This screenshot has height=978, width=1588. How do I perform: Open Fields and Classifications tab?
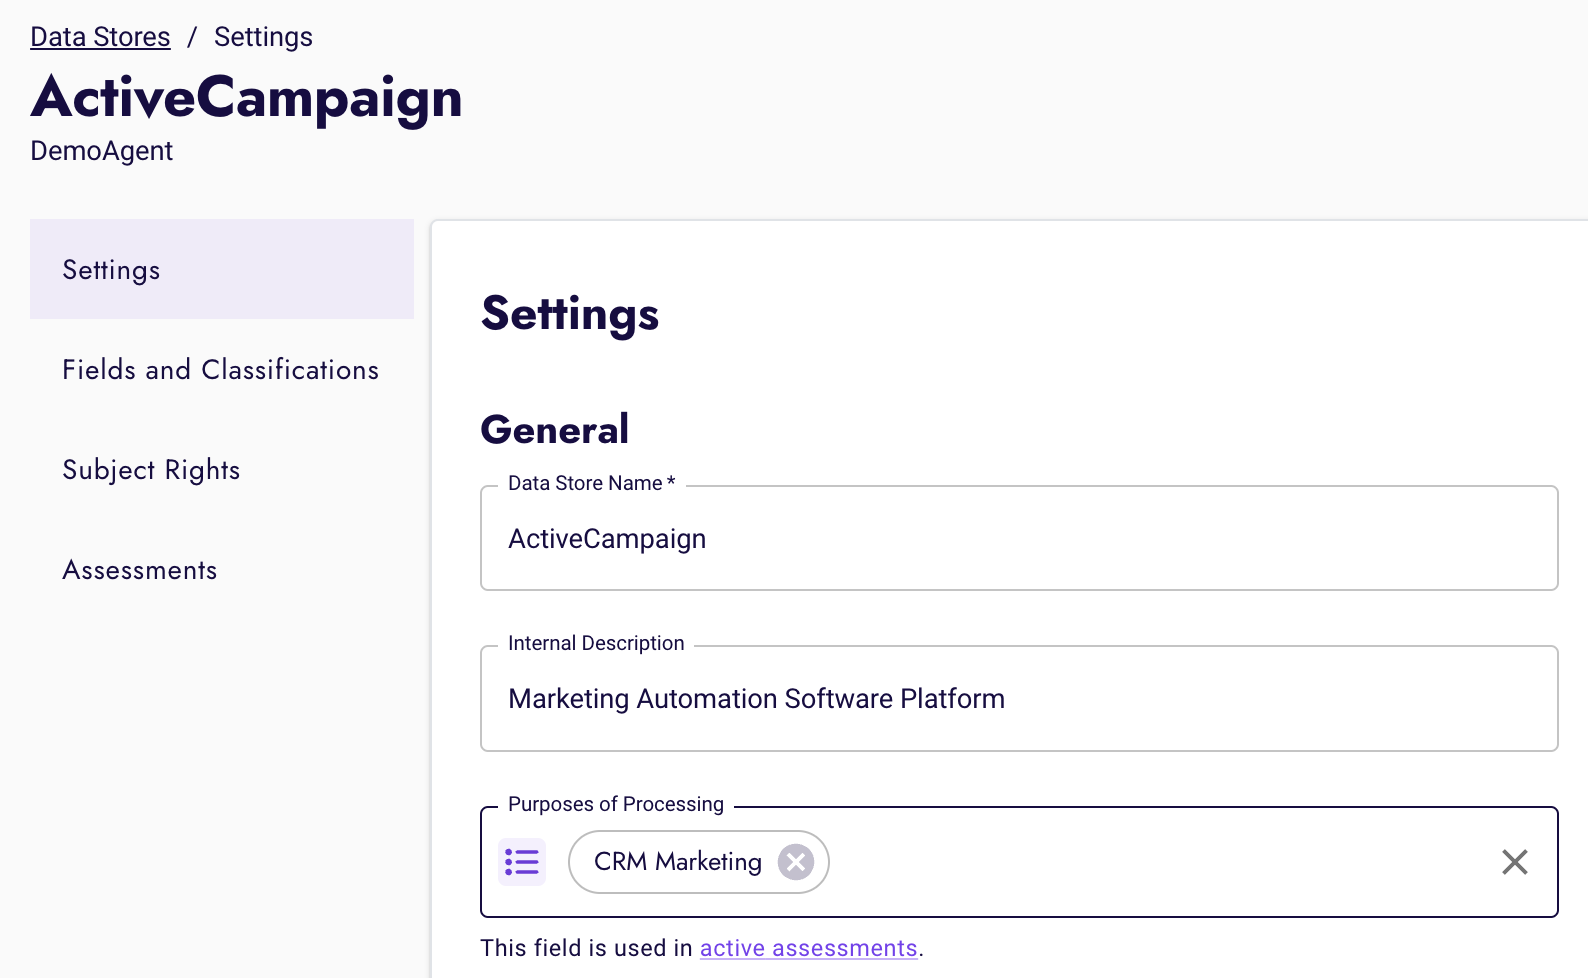click(x=222, y=369)
